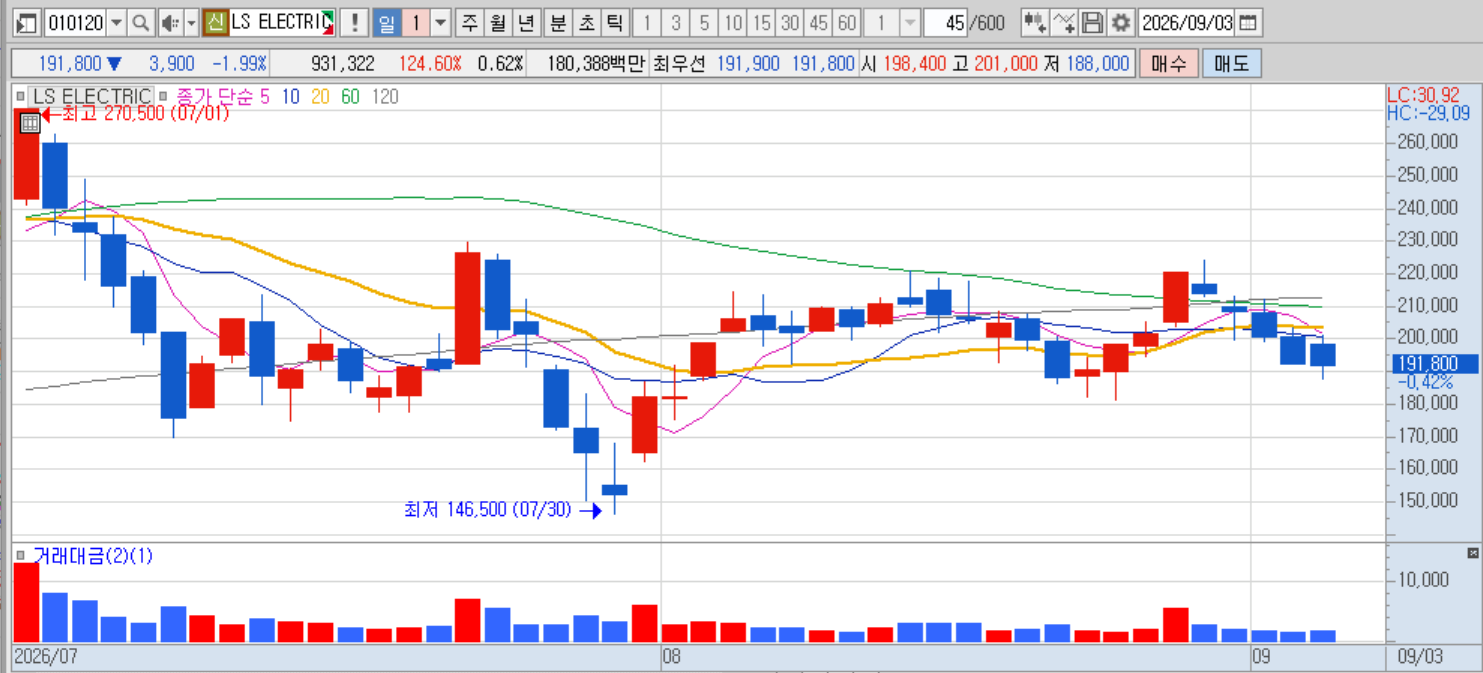
Task: Click volume value 931,322
Action: click(x=343, y=63)
